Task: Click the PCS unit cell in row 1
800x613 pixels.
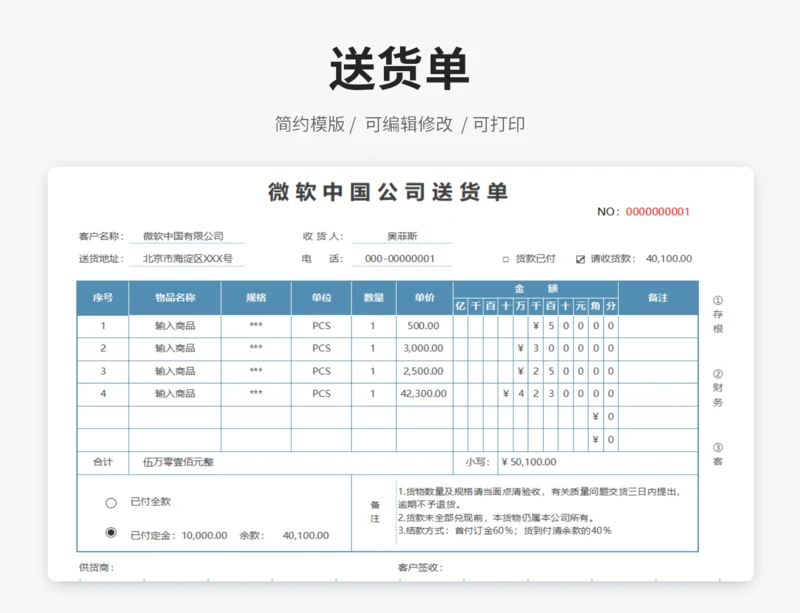Action: pos(321,326)
